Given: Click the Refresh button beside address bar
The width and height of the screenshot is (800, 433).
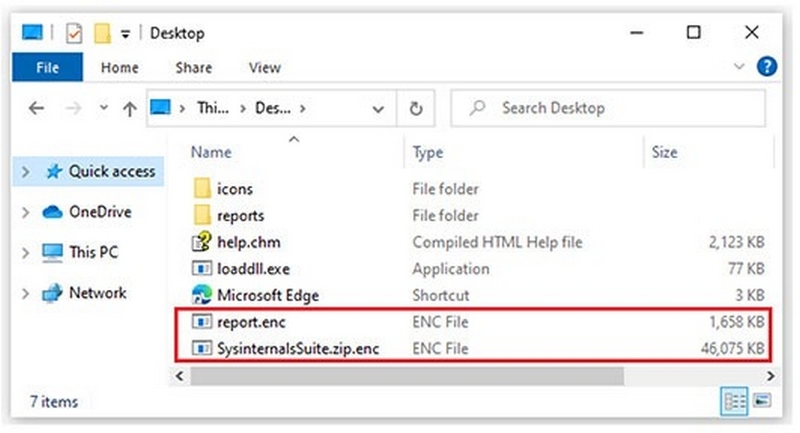Looking at the screenshot, I should [x=416, y=108].
